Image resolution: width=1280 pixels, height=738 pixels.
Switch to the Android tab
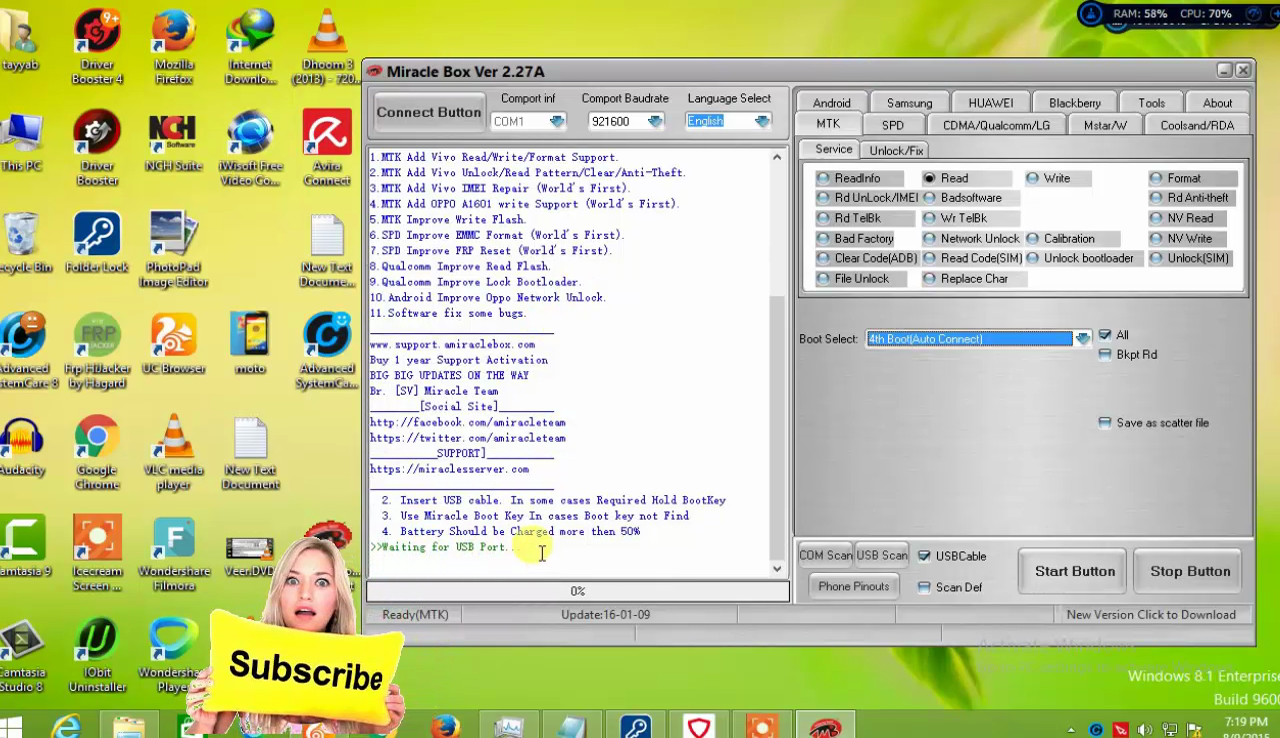point(832,103)
